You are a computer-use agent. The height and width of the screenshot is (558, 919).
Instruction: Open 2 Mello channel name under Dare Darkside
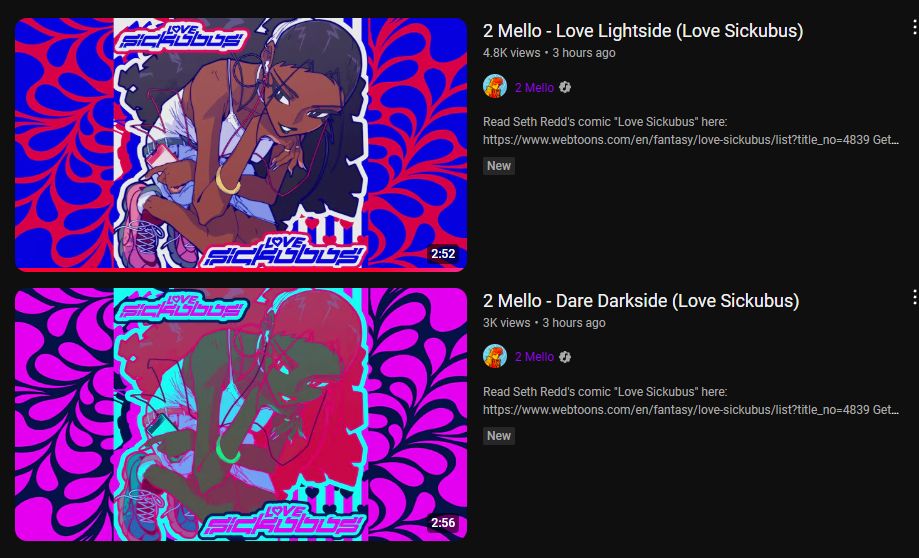coord(535,357)
